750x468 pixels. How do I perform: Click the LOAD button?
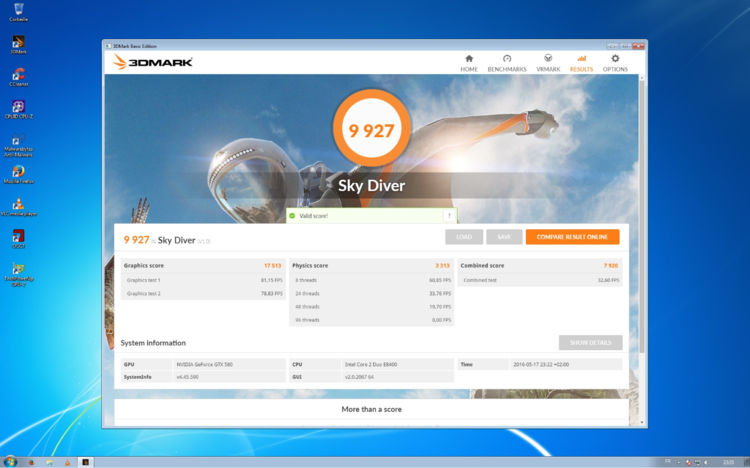[464, 237]
